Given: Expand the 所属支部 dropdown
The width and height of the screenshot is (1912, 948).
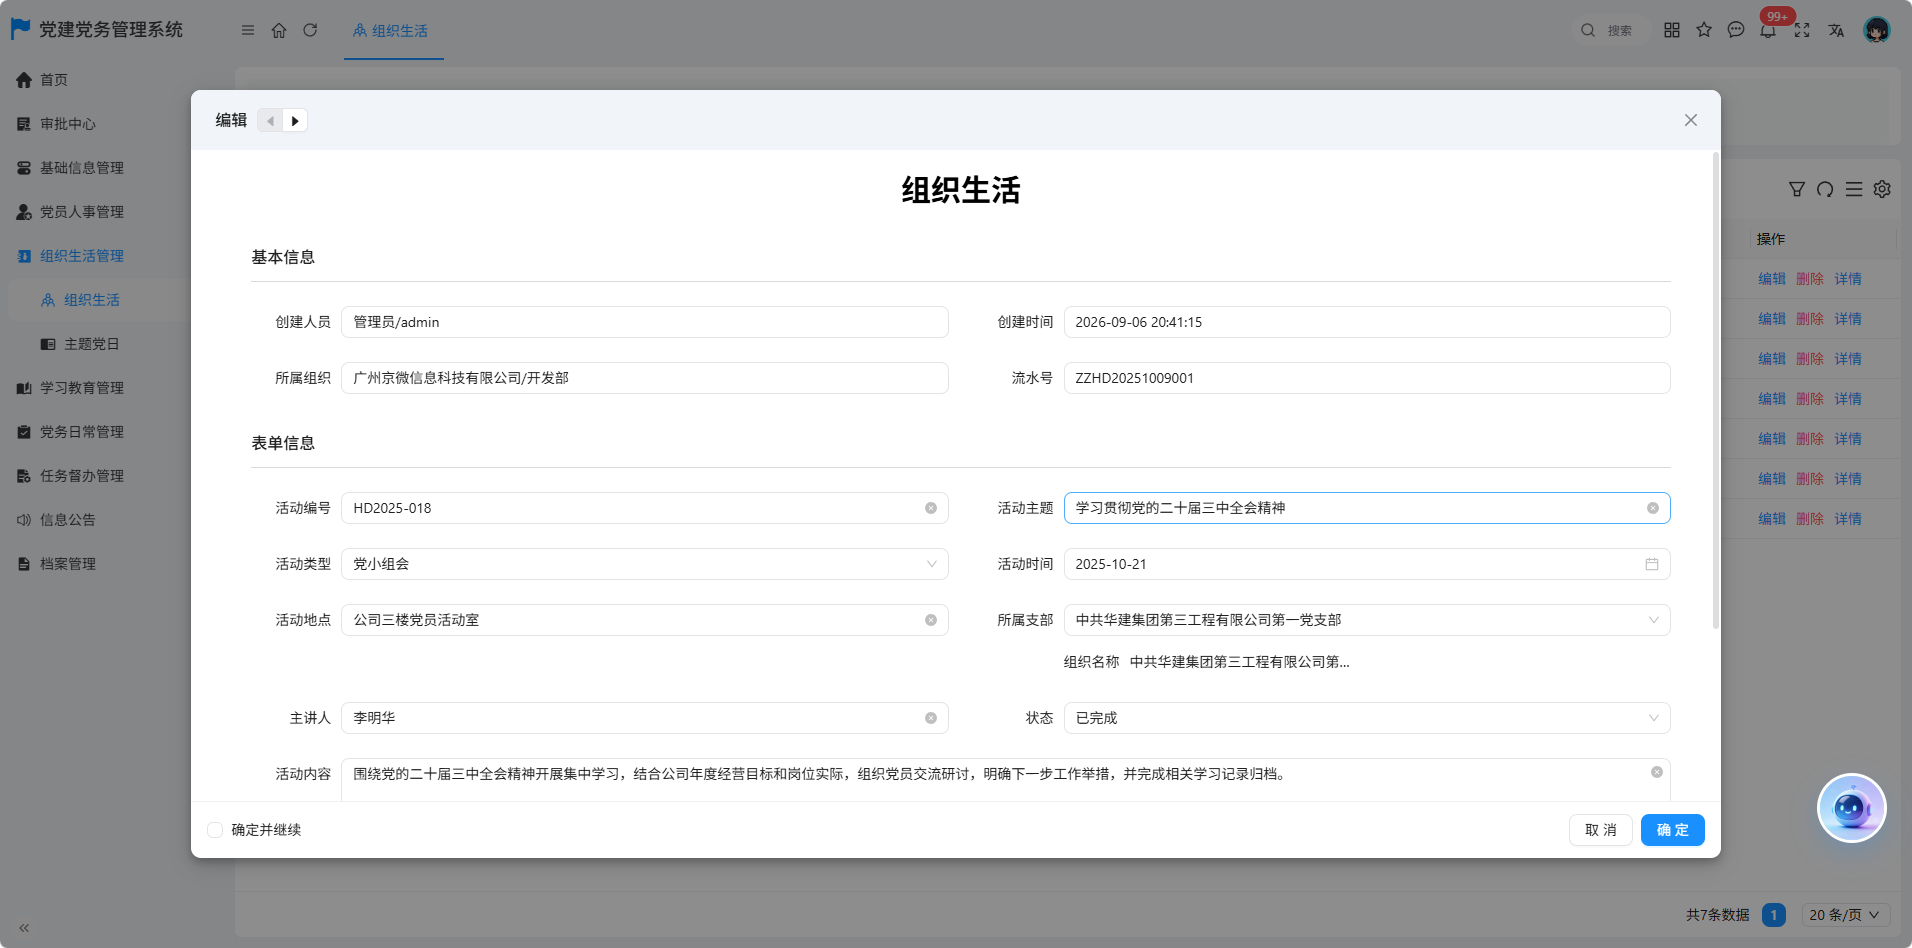Looking at the screenshot, I should (1367, 620).
